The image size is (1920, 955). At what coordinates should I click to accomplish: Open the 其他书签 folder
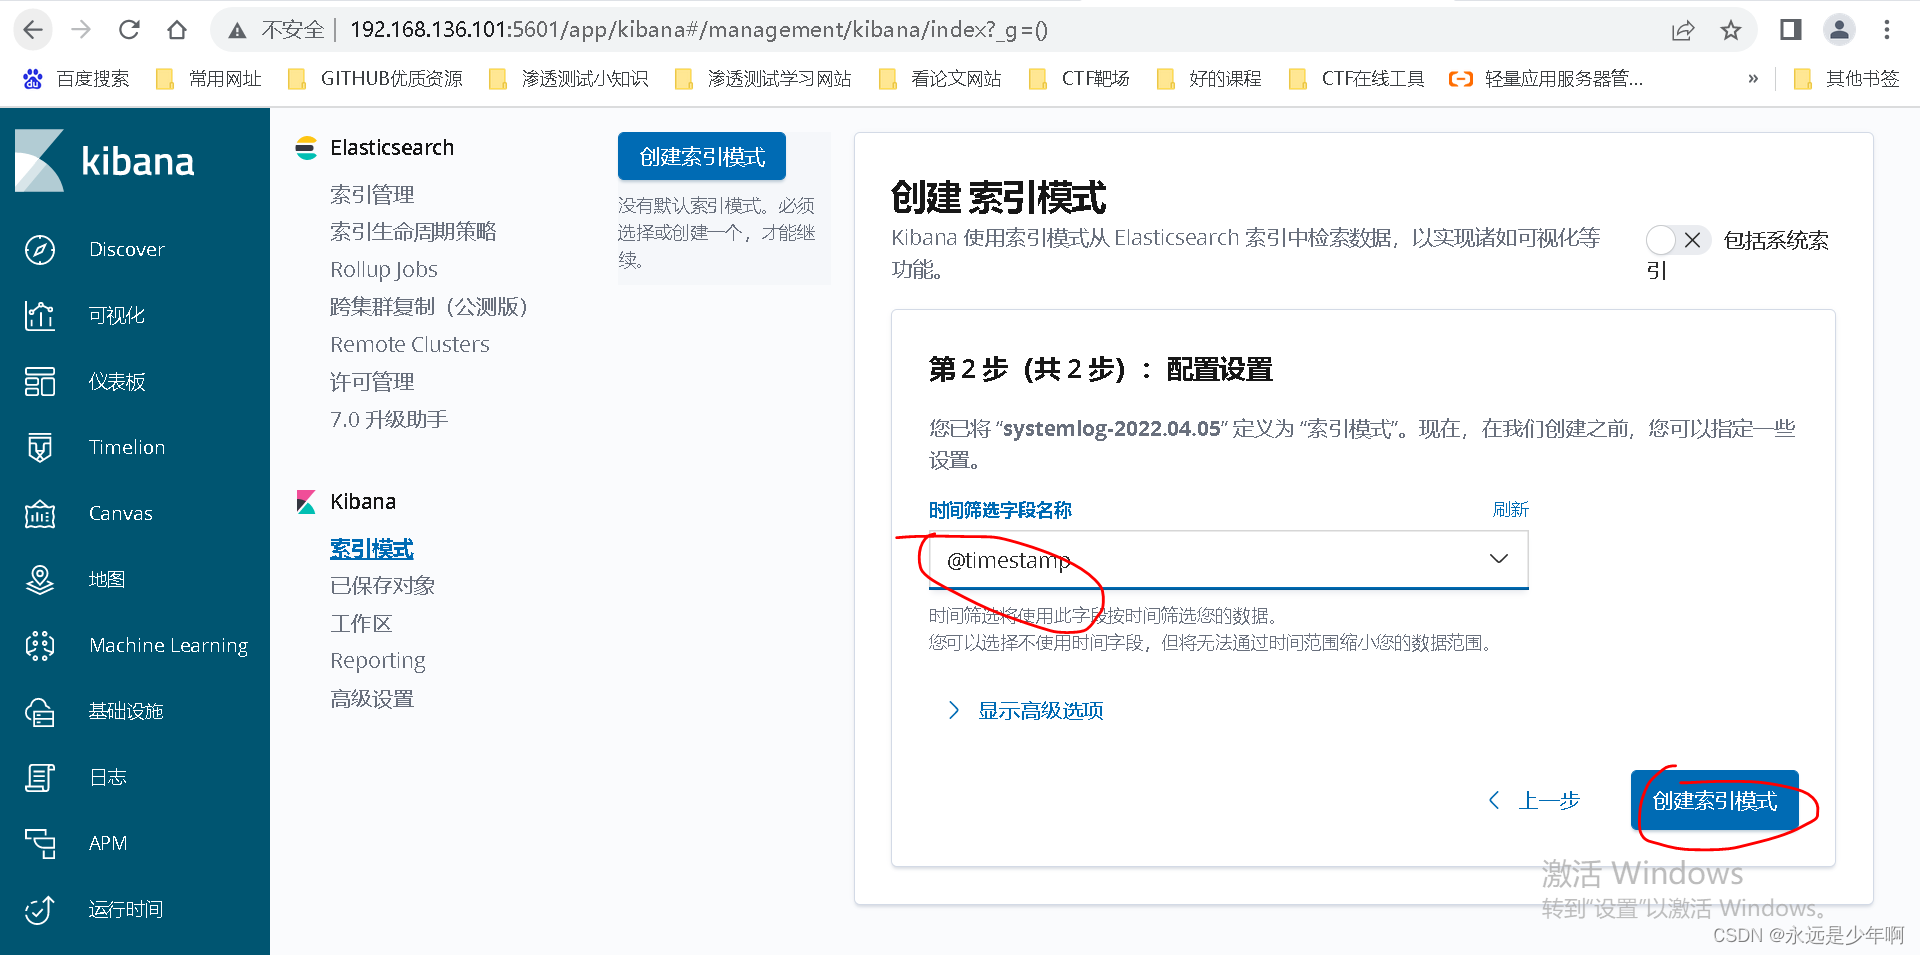[x=1846, y=79]
